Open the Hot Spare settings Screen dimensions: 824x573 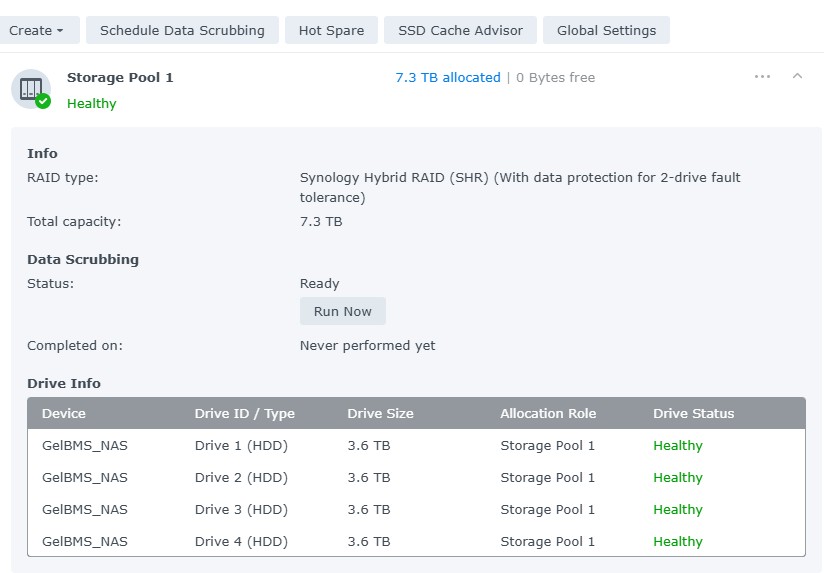tap(331, 30)
